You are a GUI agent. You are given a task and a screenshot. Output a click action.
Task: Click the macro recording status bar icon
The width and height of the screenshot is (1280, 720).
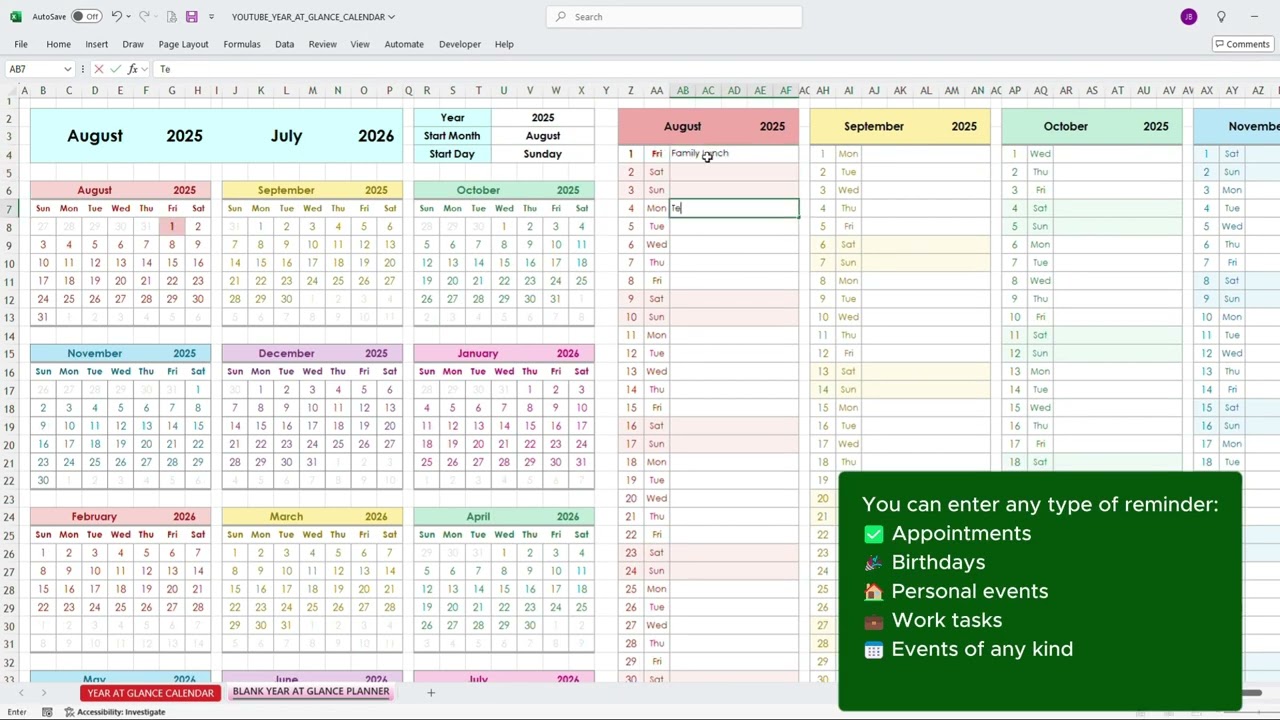[47, 712]
